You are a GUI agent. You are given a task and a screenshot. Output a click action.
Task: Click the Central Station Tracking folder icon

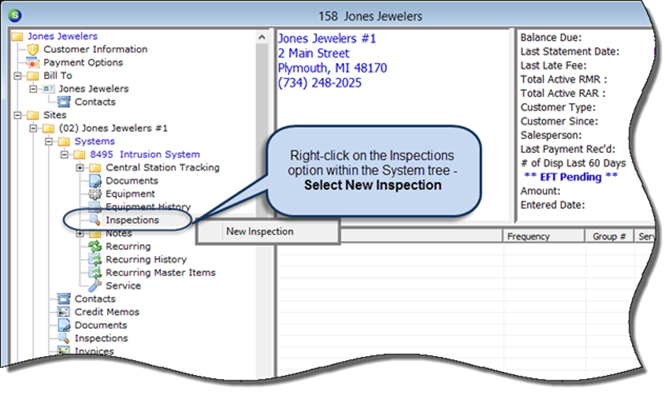point(95,168)
